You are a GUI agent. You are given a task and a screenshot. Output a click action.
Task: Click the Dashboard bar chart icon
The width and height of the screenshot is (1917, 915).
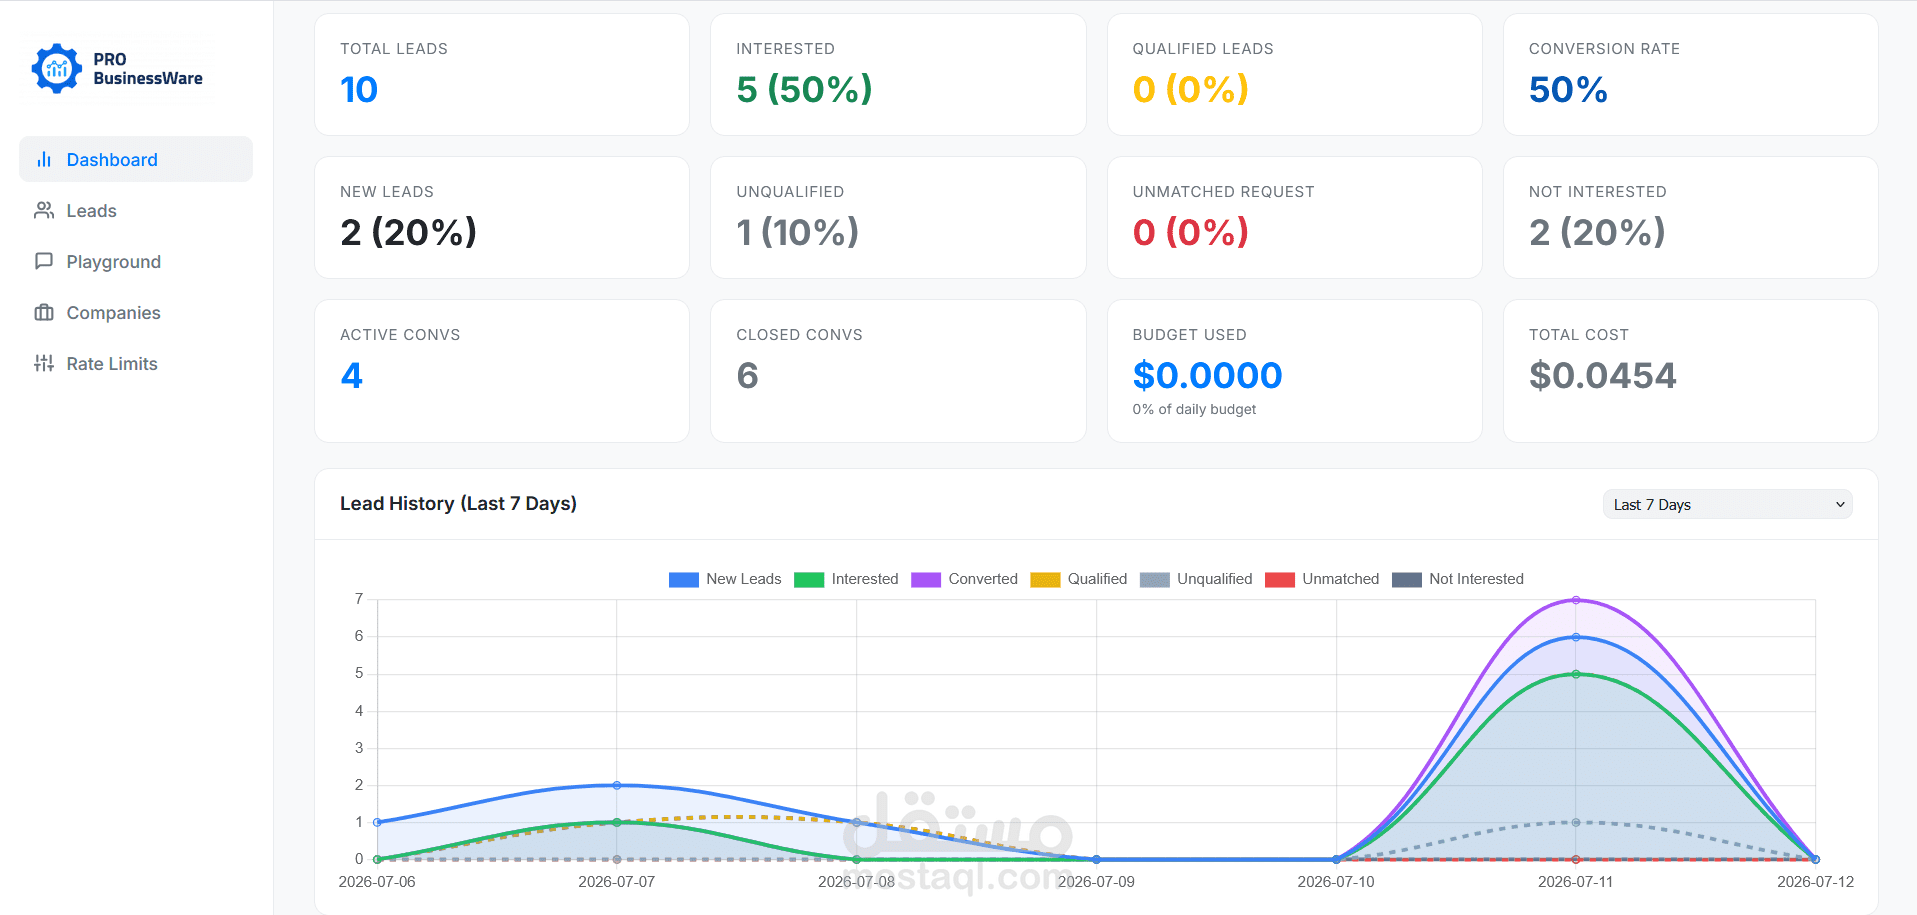44,160
